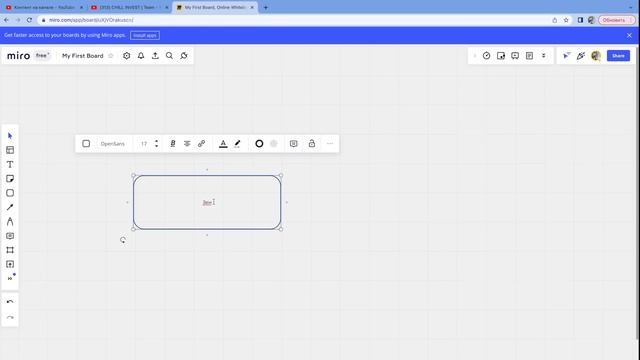Screen dimensions: 640x360
Task: Select the Text tool
Action: pos(10,164)
